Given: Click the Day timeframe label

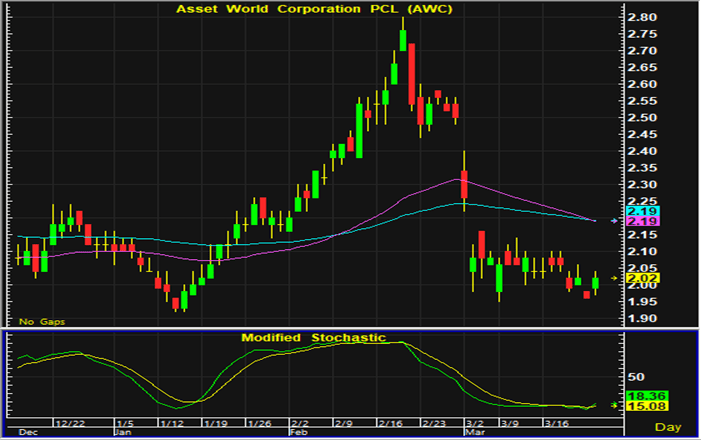Looking at the screenshot, I should click(x=682, y=425).
